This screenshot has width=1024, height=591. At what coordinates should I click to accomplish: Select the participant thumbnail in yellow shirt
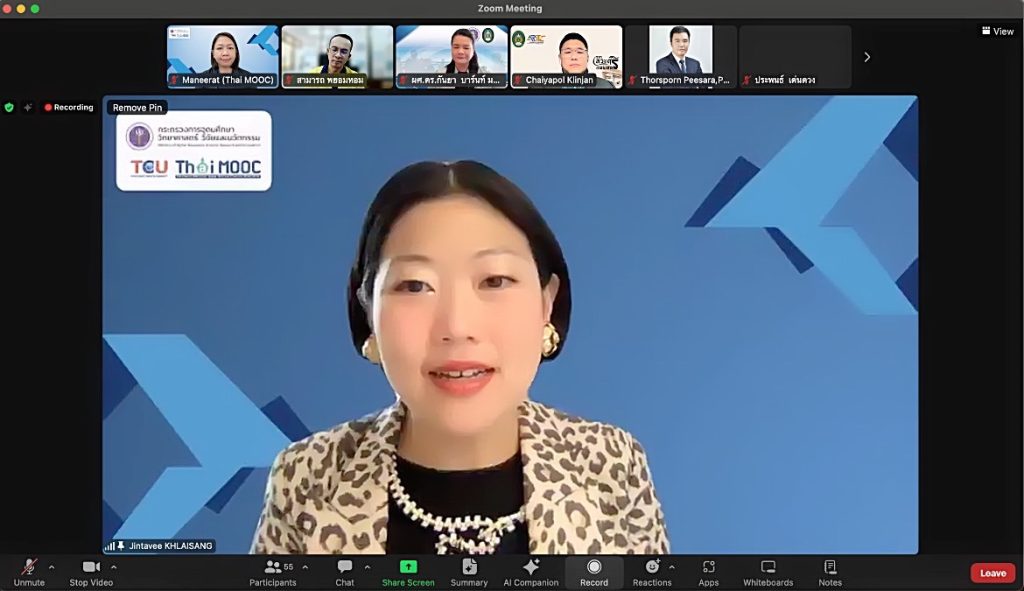(337, 56)
